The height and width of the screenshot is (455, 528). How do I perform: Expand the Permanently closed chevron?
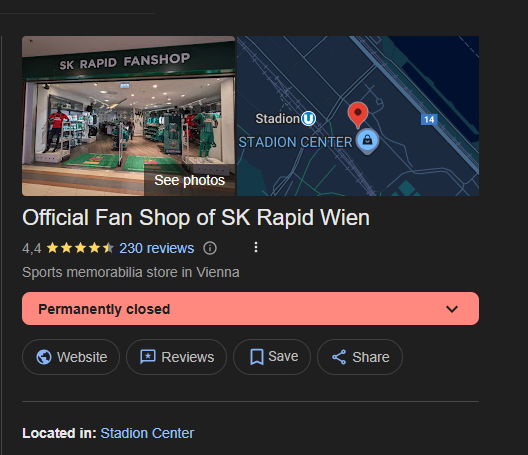click(x=452, y=309)
